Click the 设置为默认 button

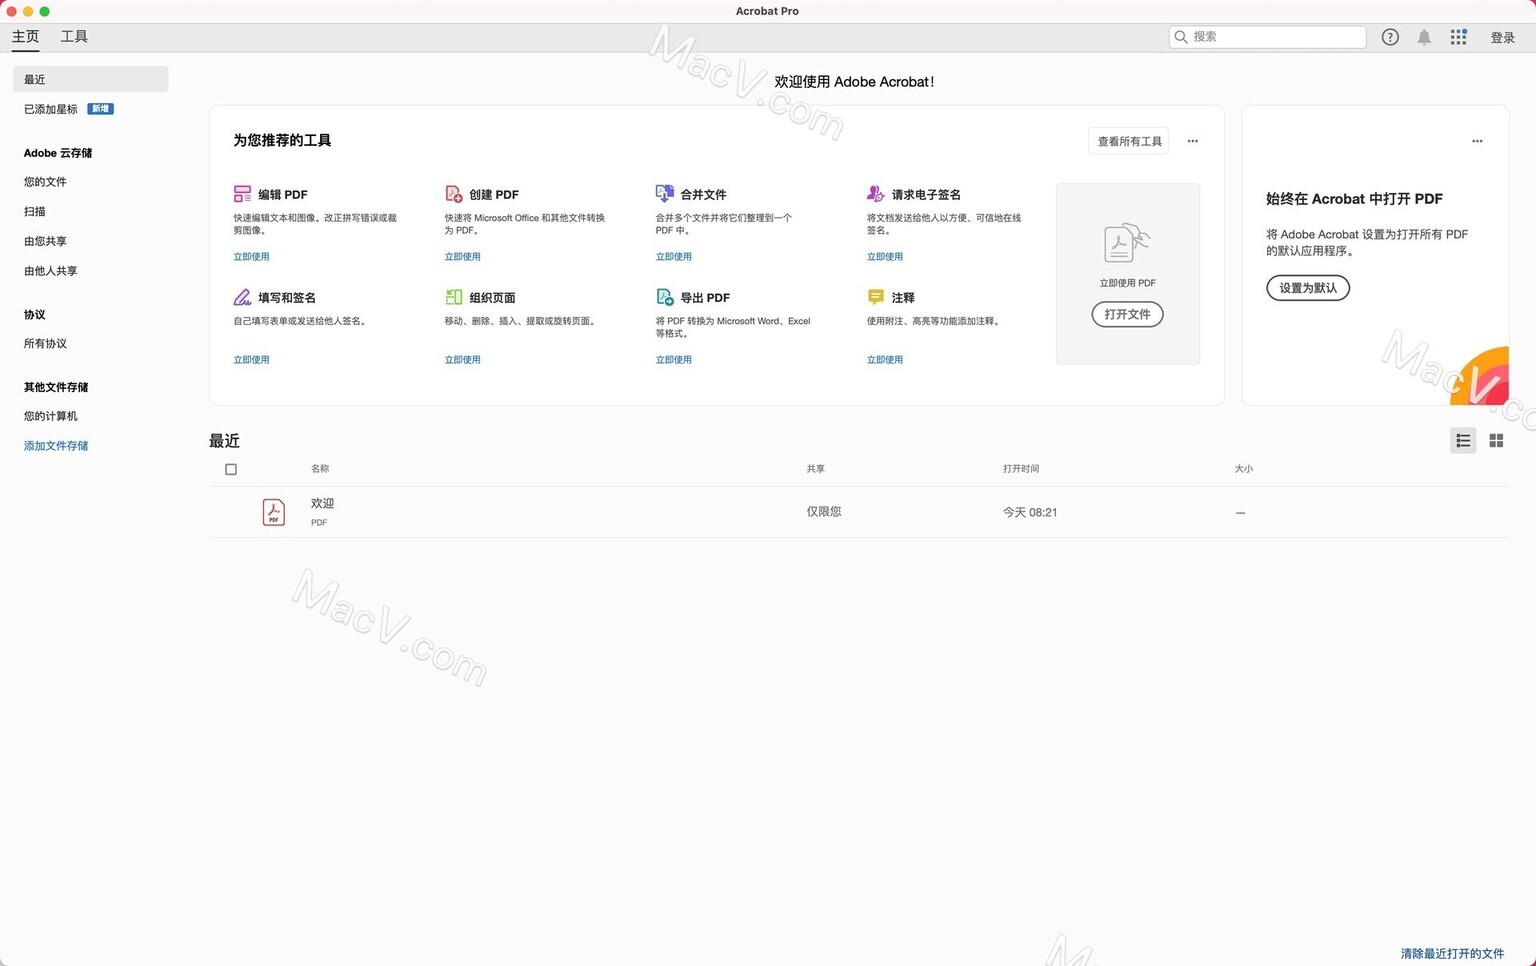pos(1308,288)
